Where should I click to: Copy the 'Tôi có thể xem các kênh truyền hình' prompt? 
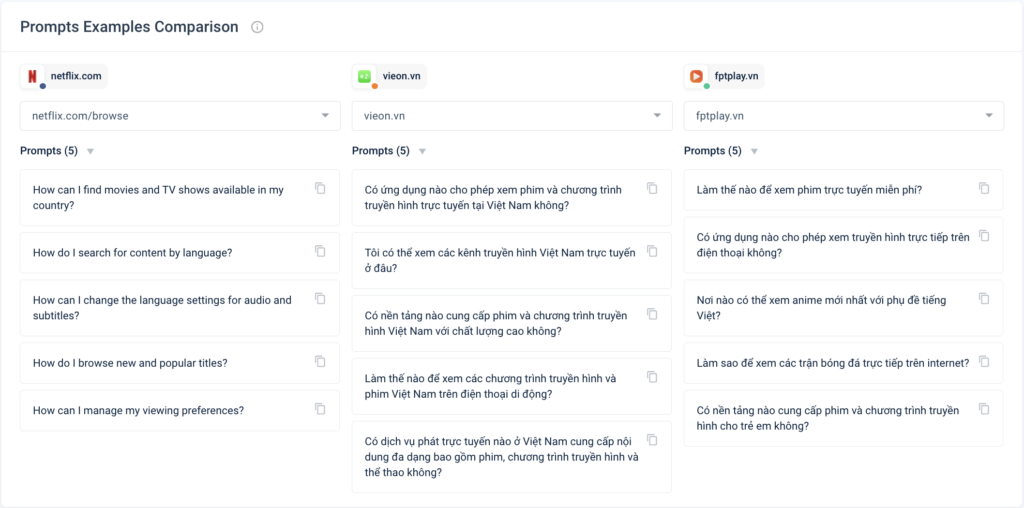coord(652,251)
